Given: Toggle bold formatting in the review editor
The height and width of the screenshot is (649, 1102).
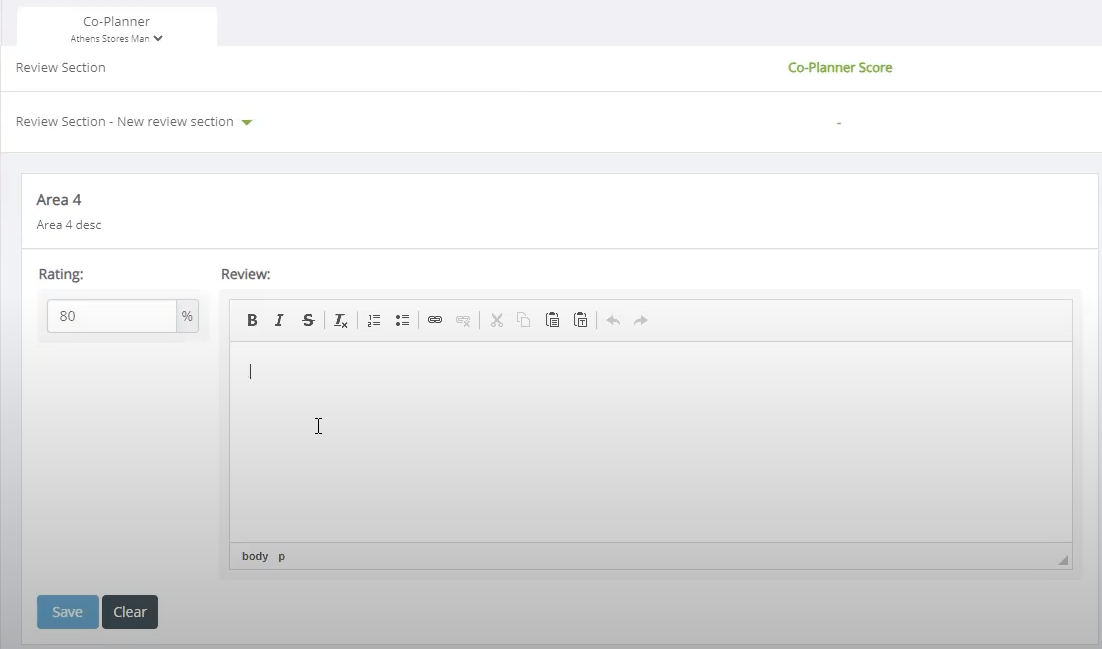Looking at the screenshot, I should pyautogui.click(x=252, y=320).
